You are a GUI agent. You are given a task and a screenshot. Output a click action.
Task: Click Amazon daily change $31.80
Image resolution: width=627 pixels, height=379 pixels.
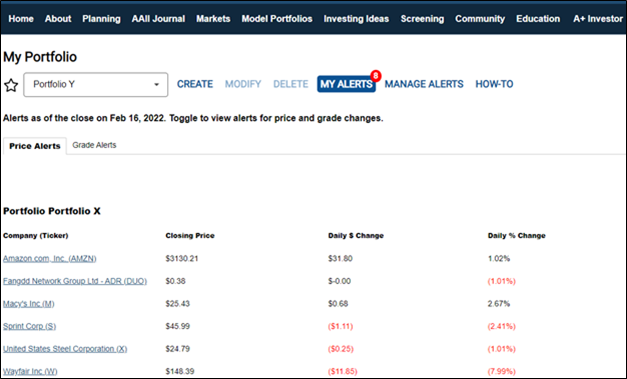point(340,259)
